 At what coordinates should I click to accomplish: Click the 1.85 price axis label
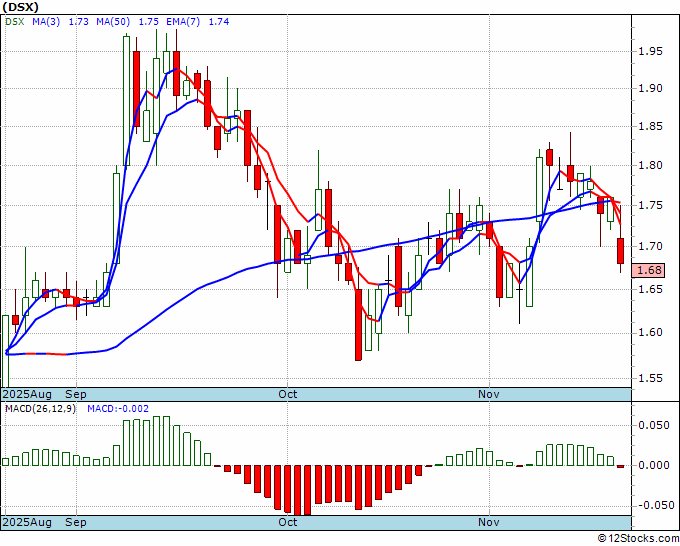point(651,127)
